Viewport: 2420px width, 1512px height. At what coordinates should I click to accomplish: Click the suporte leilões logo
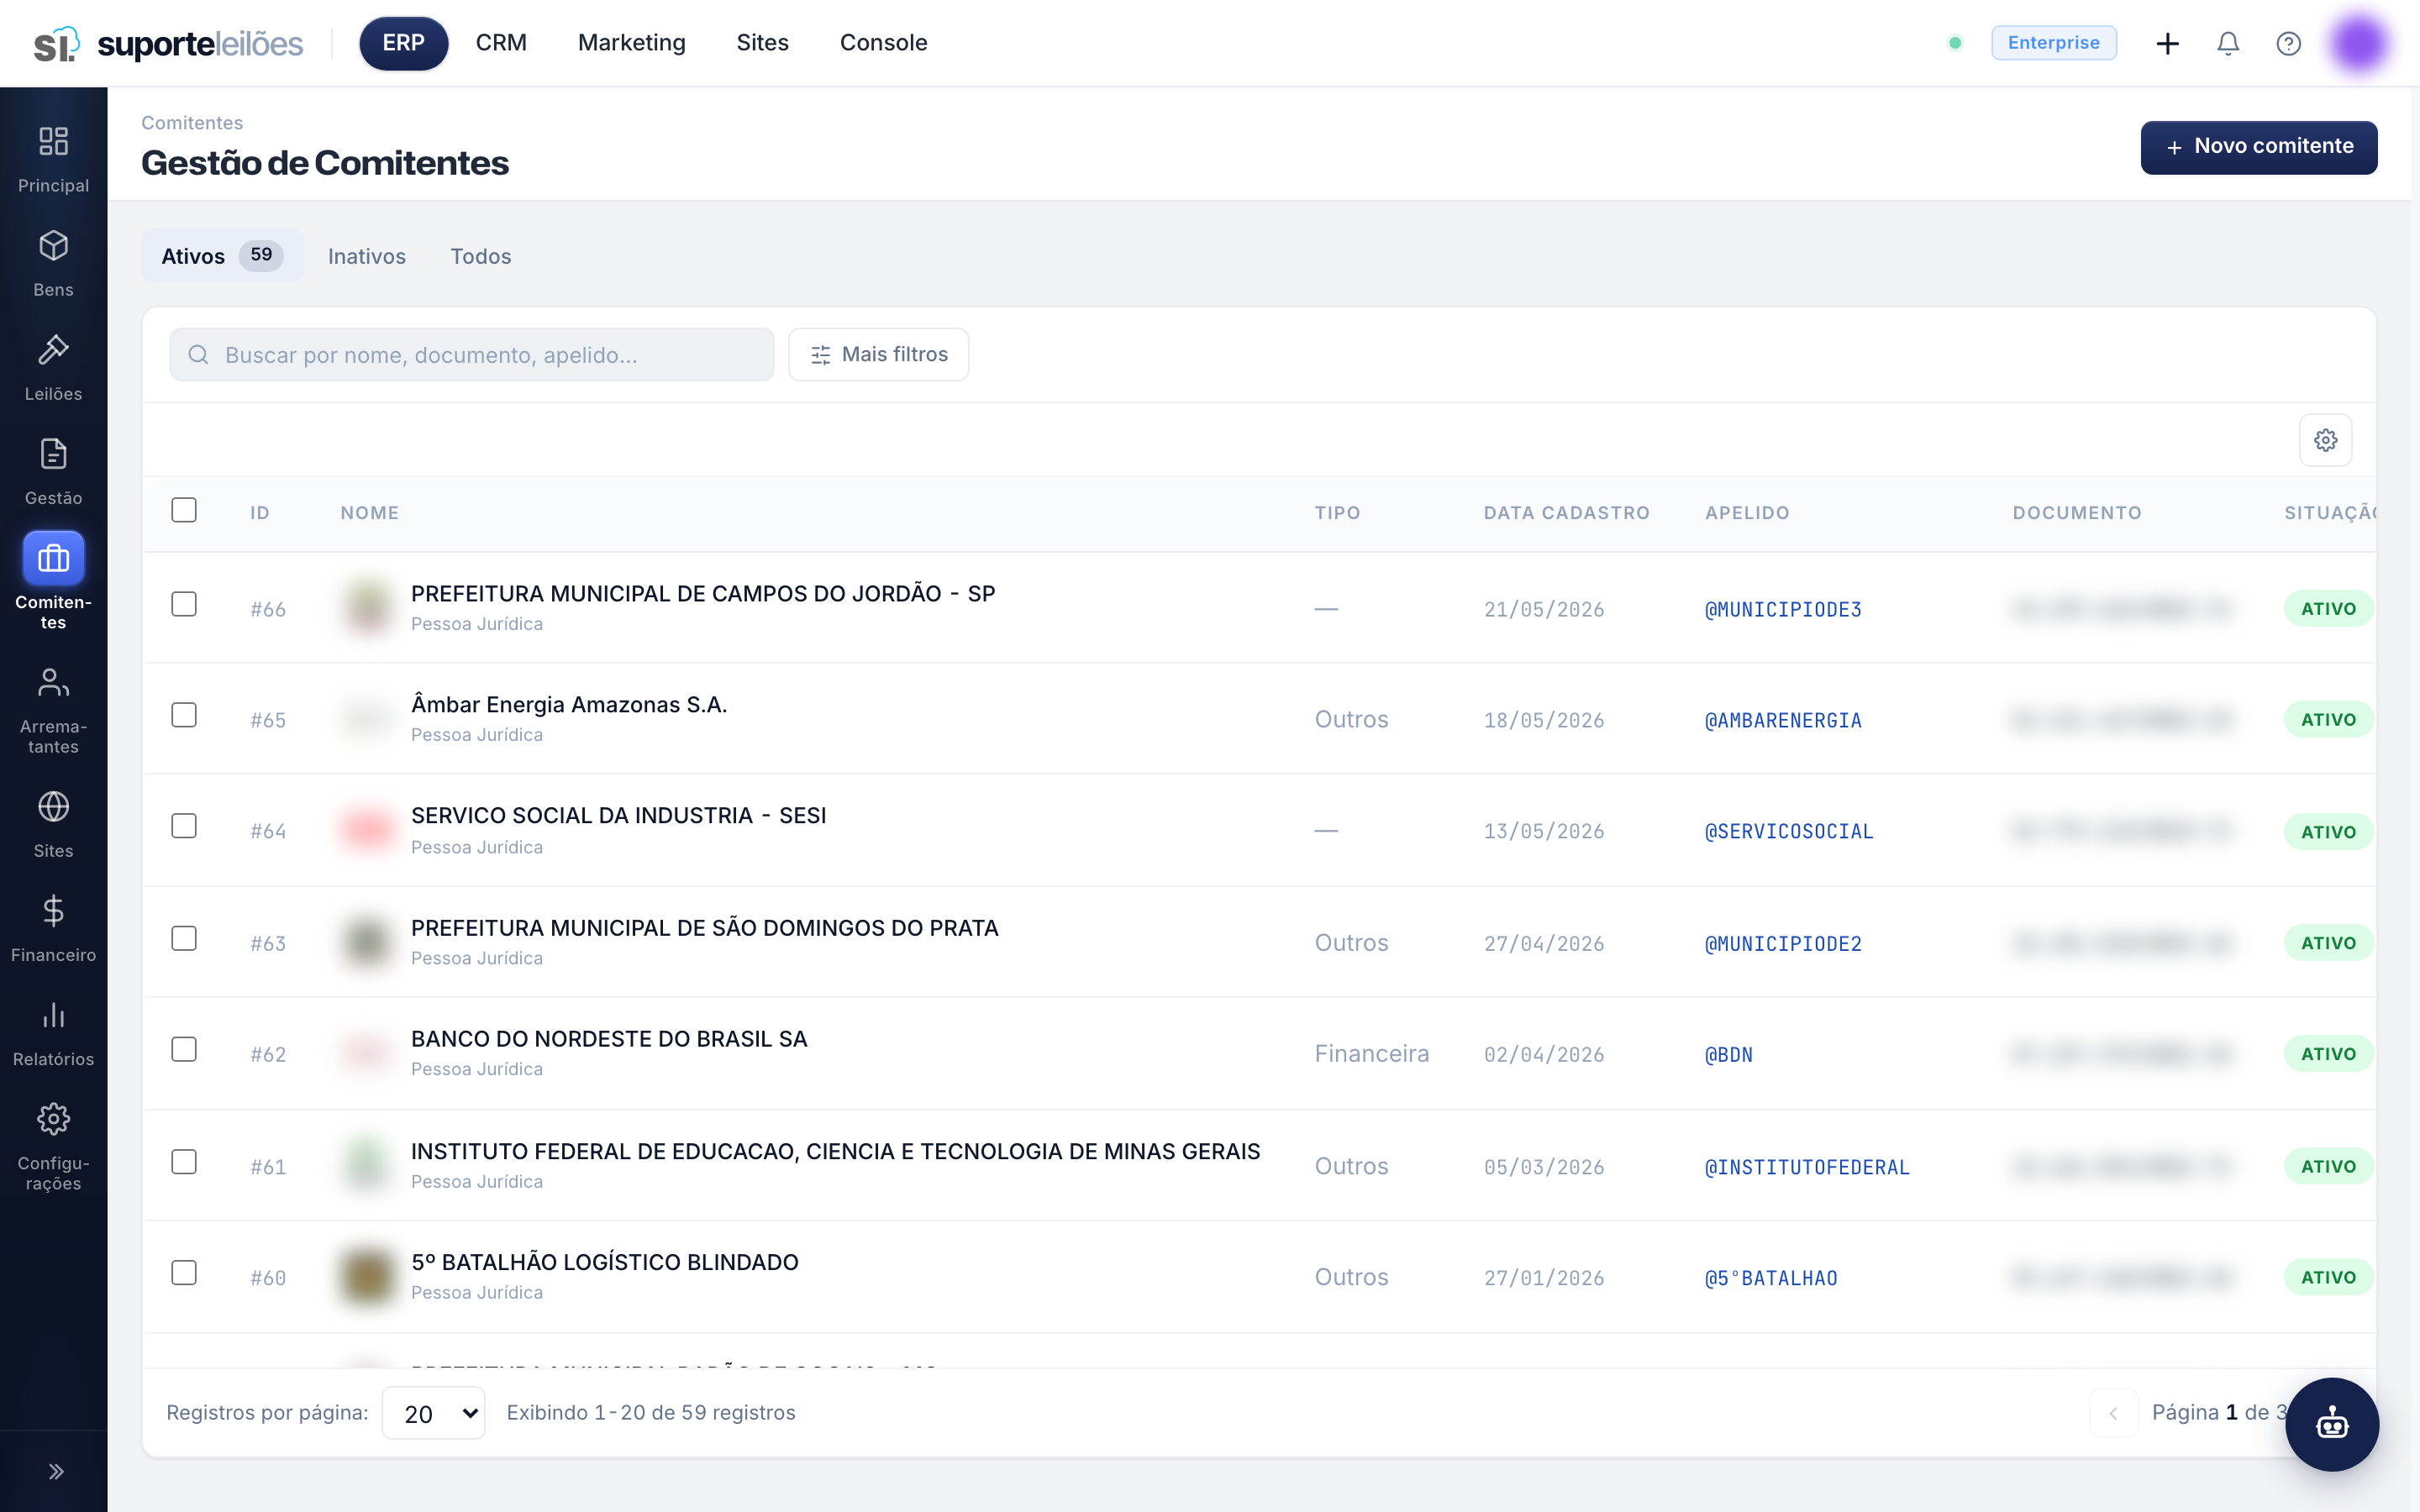pyautogui.click(x=168, y=43)
